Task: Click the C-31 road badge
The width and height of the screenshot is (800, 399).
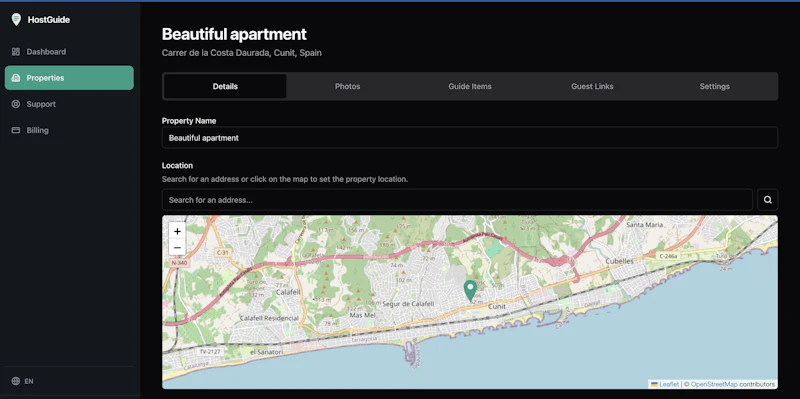Action: pos(222,252)
